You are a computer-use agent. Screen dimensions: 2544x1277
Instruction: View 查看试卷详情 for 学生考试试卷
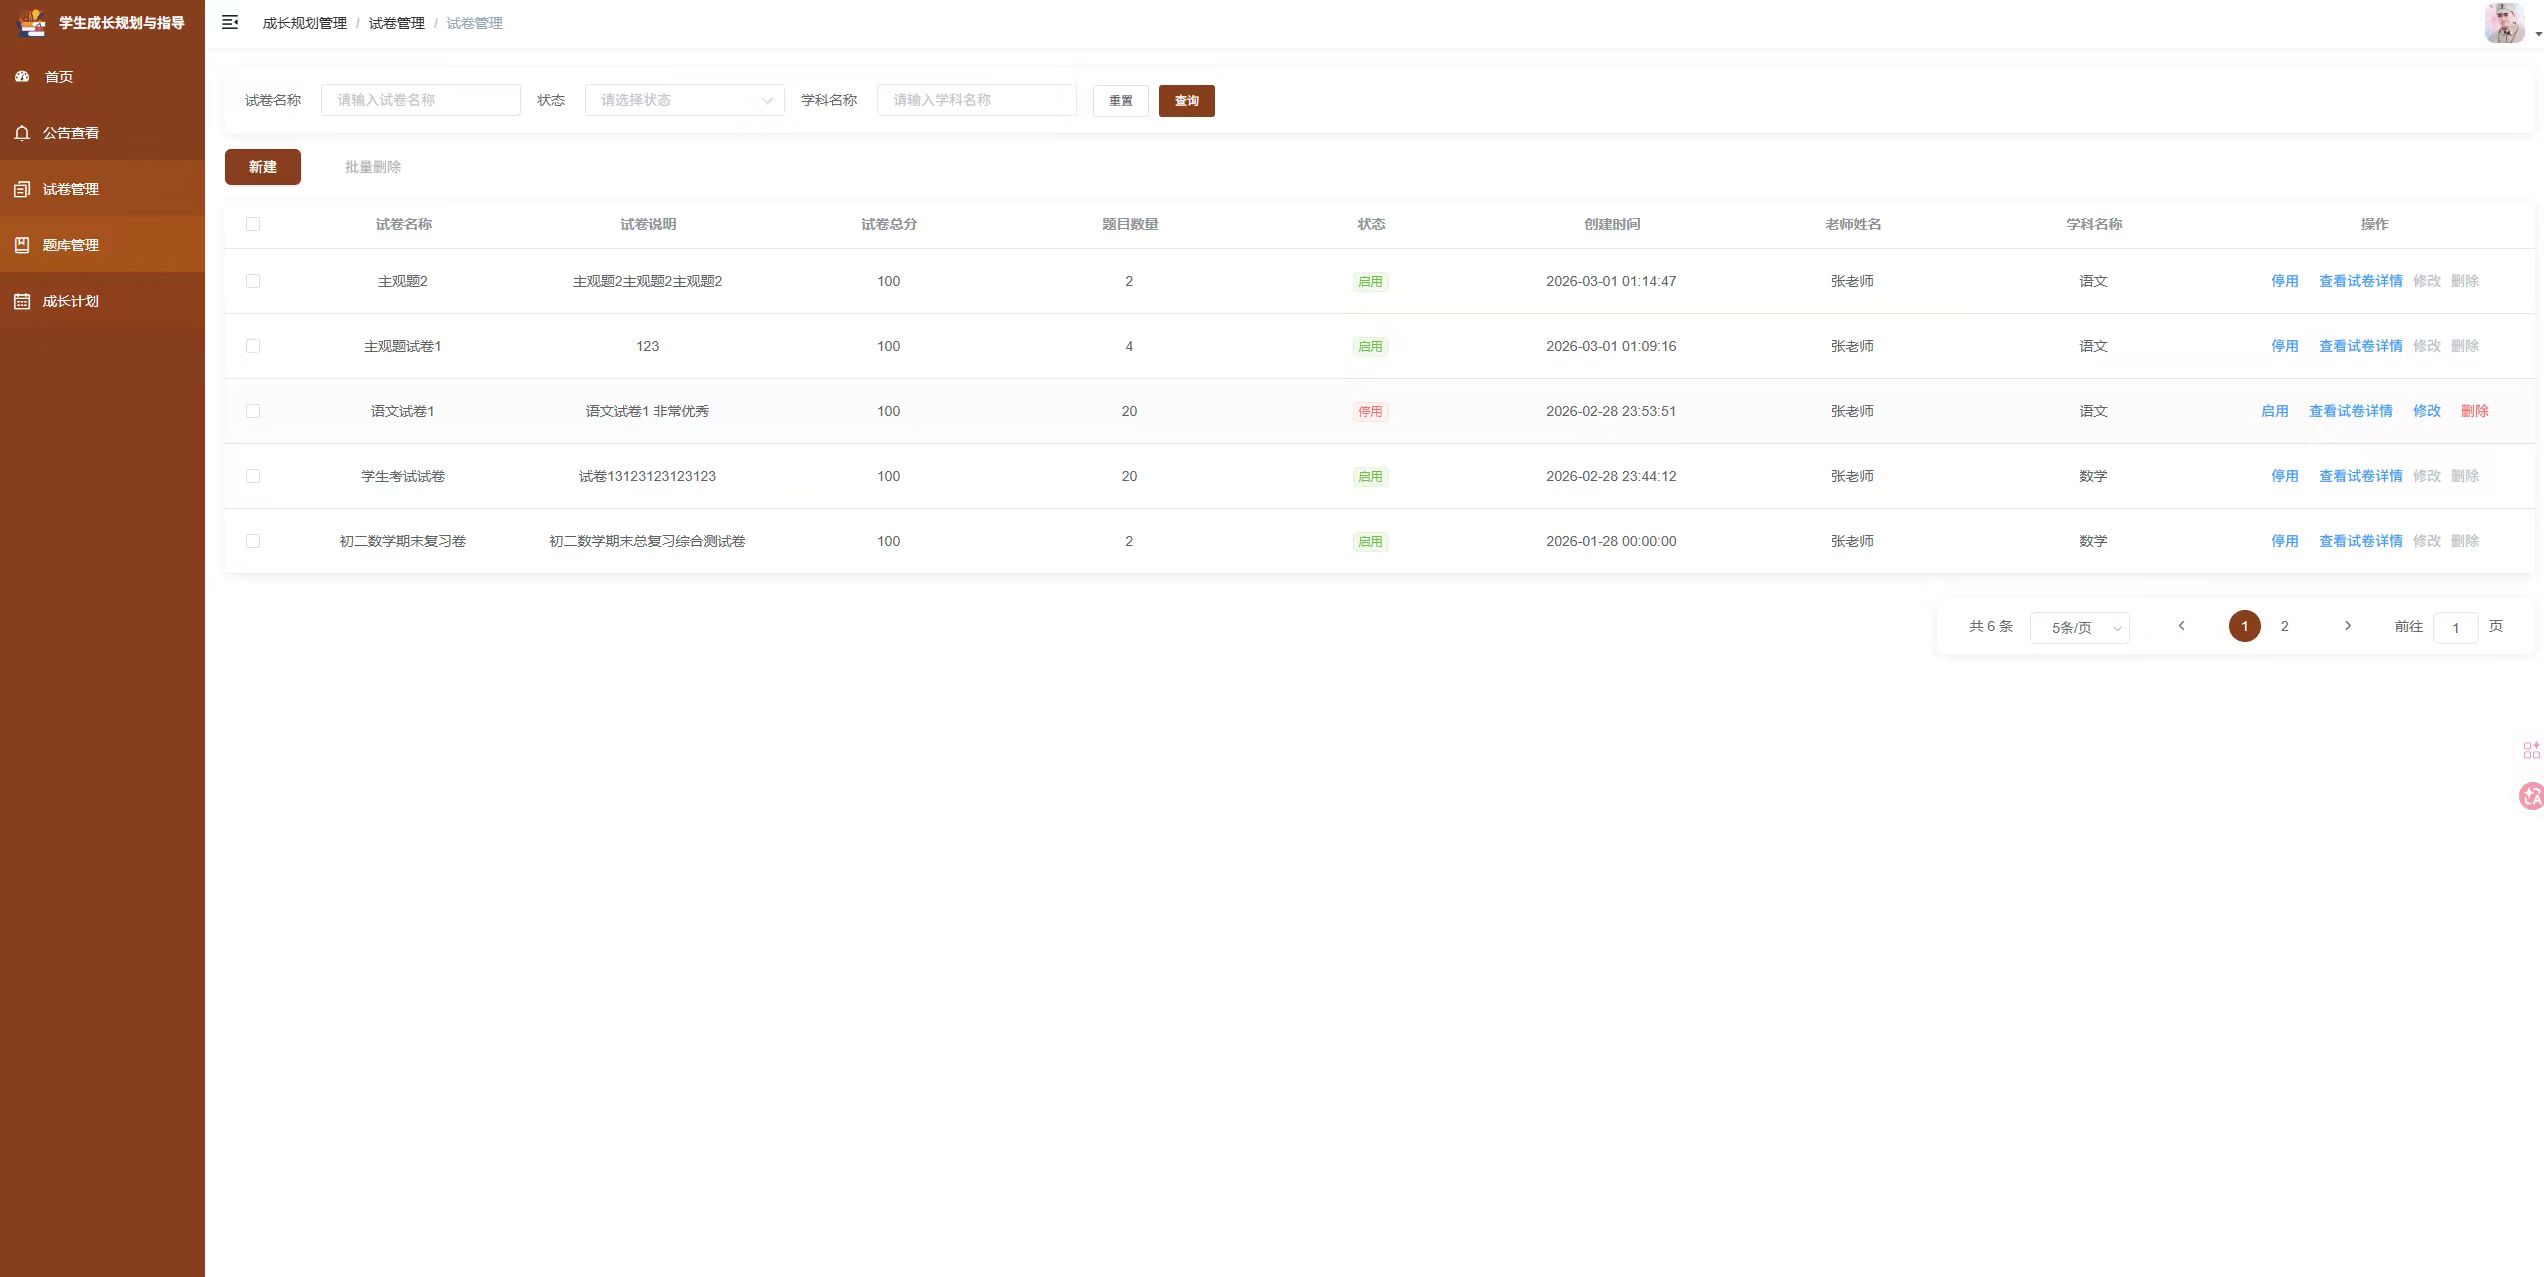[2360, 476]
